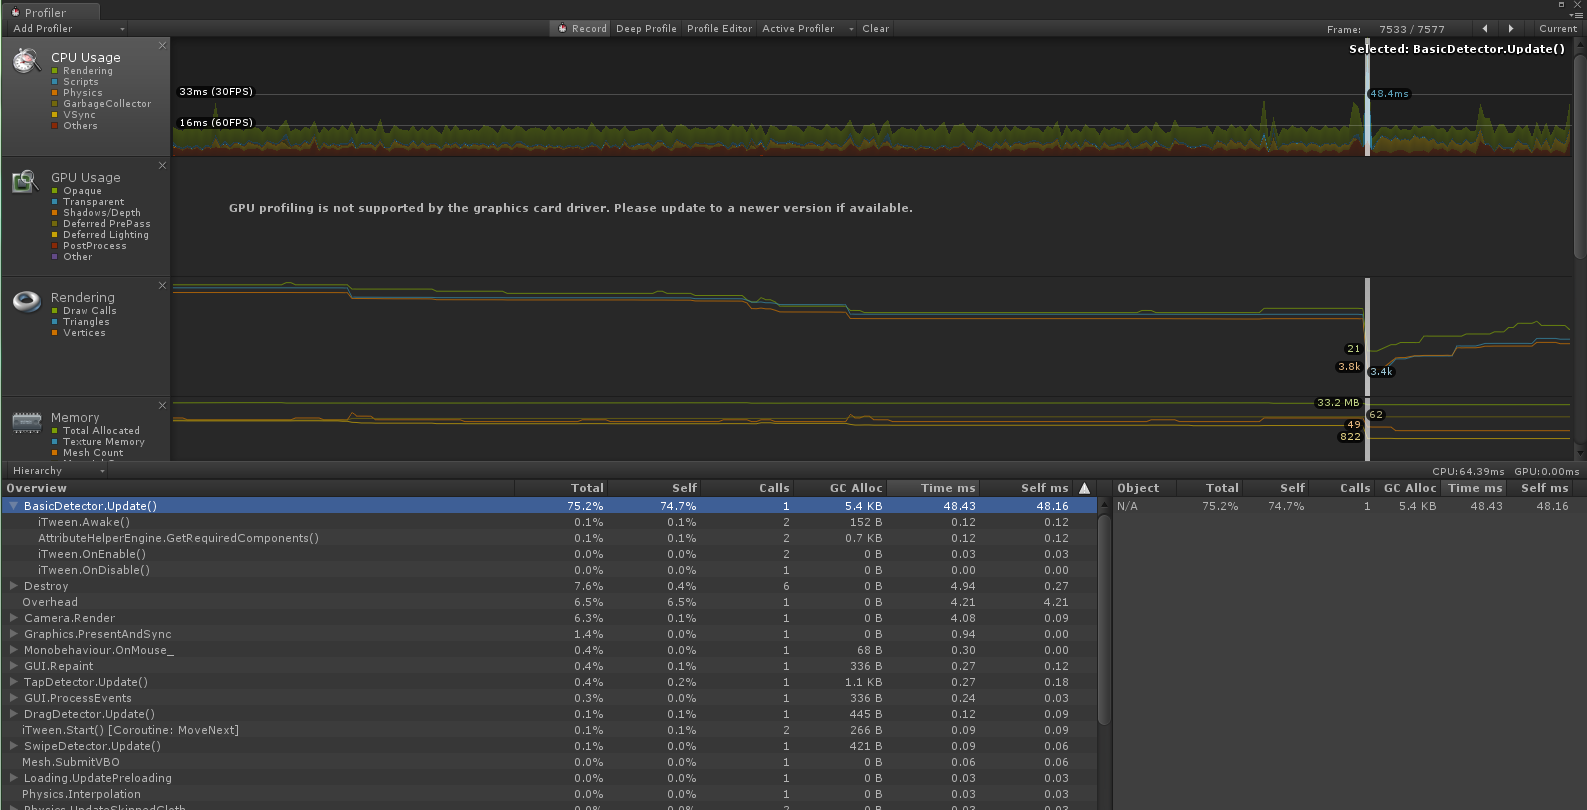
Task: Step to the next frame arrow
Action: pos(1511,28)
